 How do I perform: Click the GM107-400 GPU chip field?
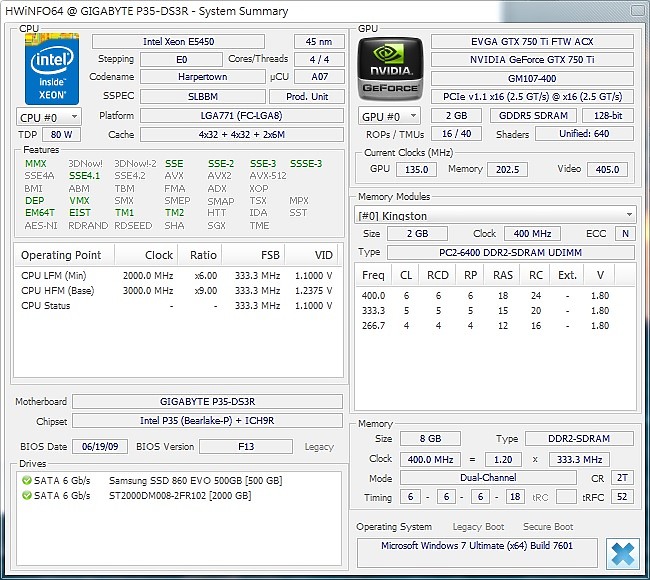tap(532, 78)
